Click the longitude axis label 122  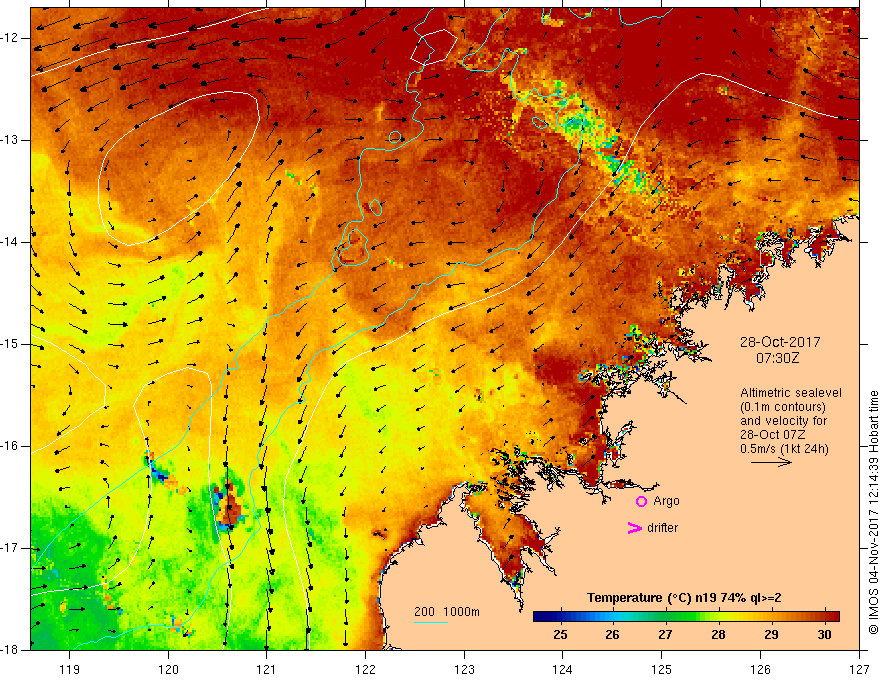point(365,669)
